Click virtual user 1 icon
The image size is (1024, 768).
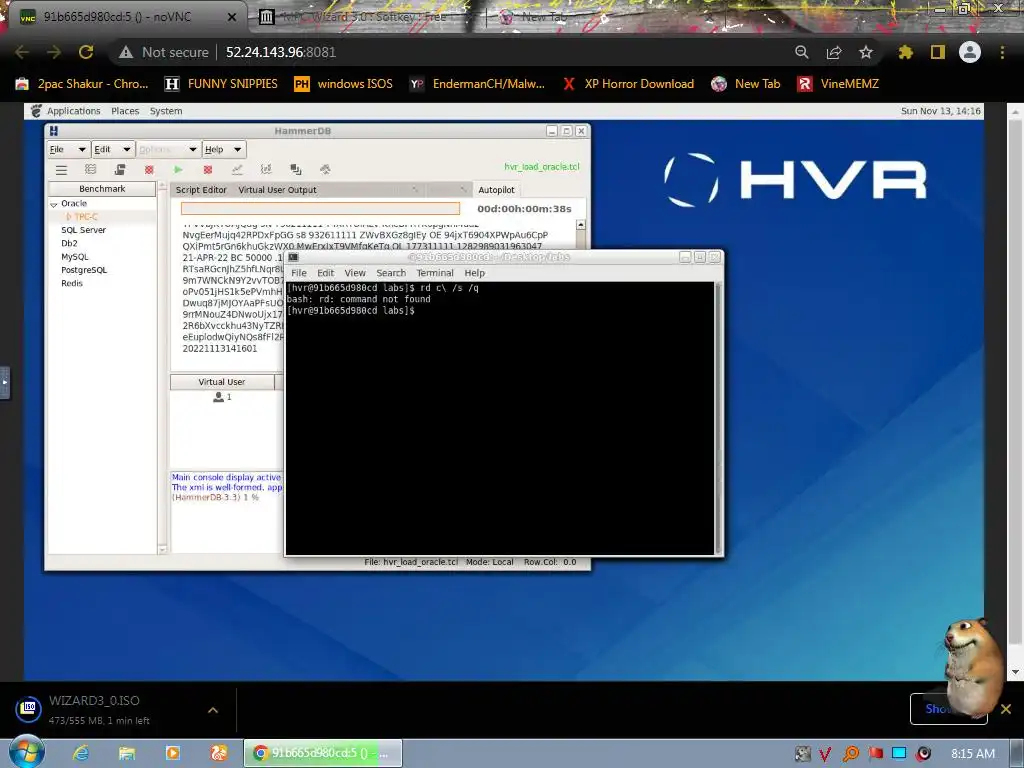[x=218, y=397]
